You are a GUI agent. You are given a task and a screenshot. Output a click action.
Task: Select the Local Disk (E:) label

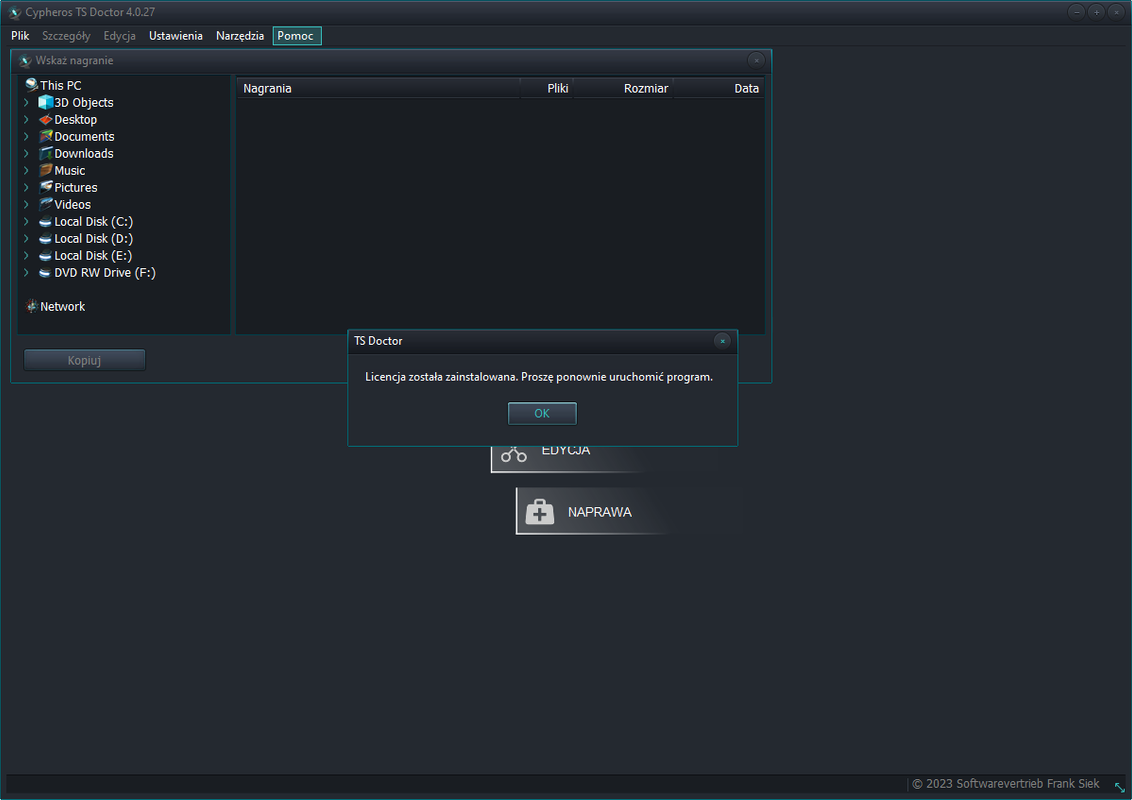click(x=93, y=256)
